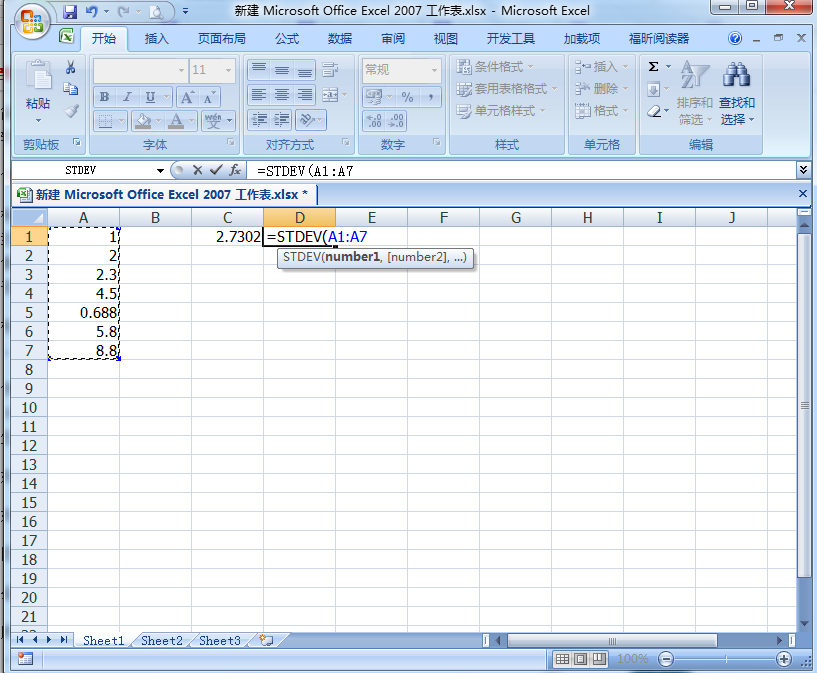Increase the cell indent

[x=282, y=120]
